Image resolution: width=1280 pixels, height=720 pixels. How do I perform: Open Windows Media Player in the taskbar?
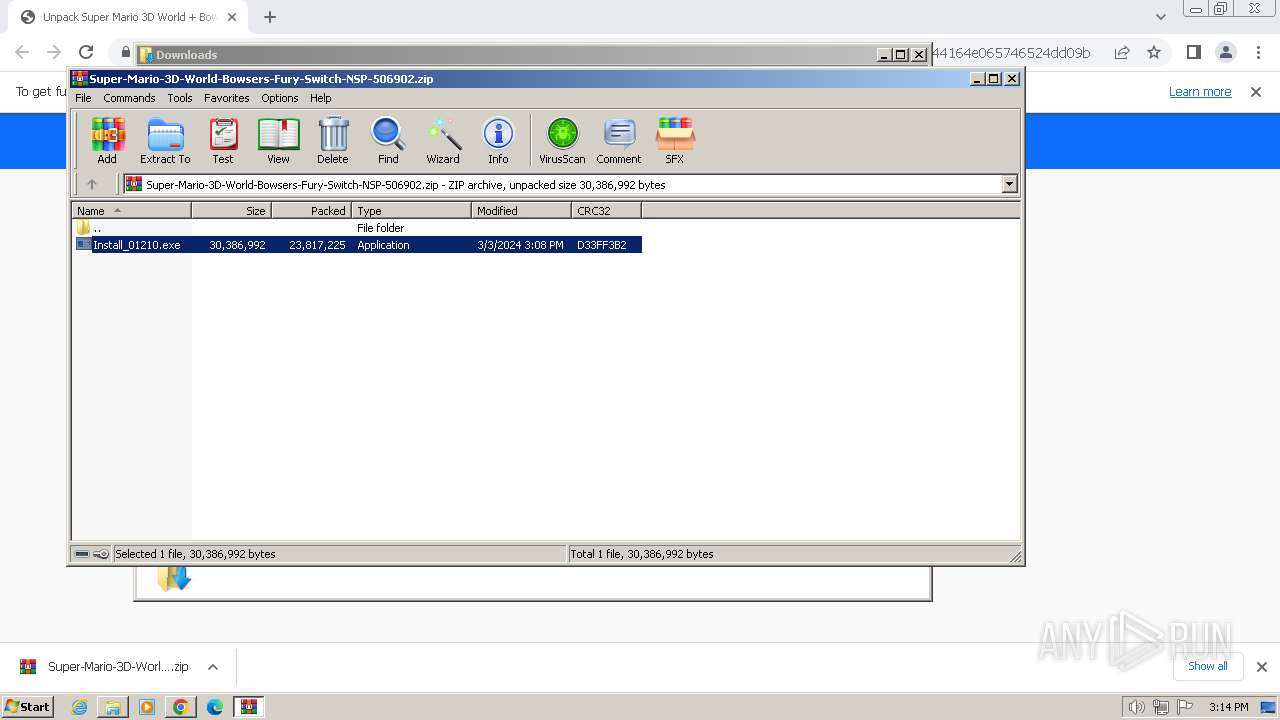pyautogui.click(x=147, y=707)
